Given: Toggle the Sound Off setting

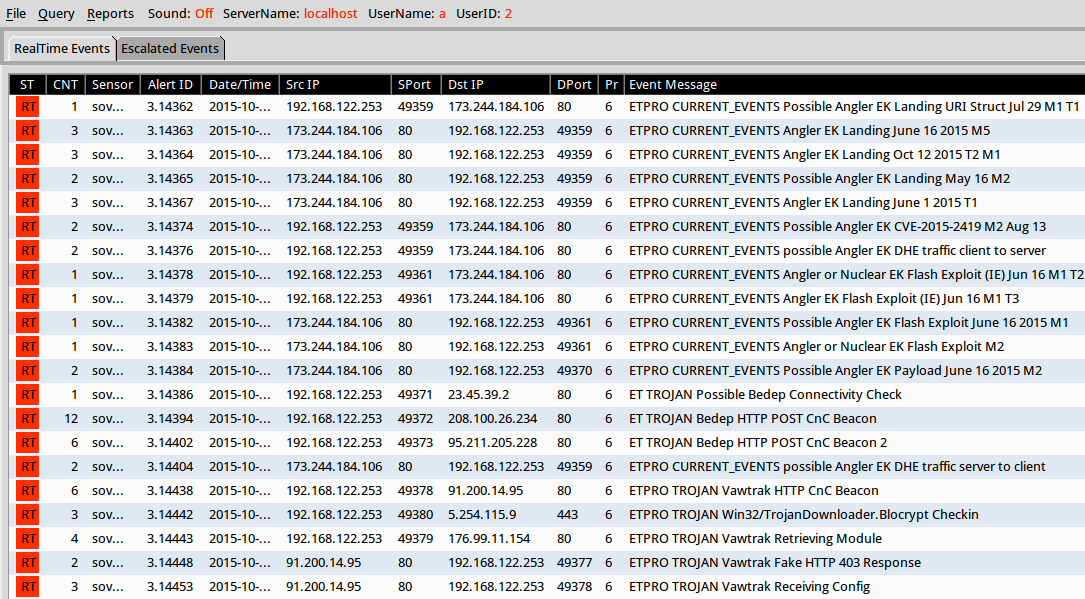Looking at the screenshot, I should coord(180,14).
